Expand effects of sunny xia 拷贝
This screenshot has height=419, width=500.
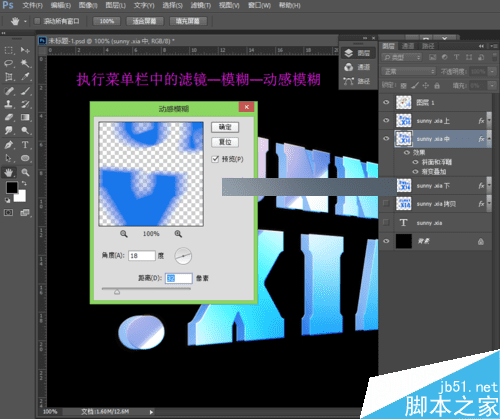[489, 203]
